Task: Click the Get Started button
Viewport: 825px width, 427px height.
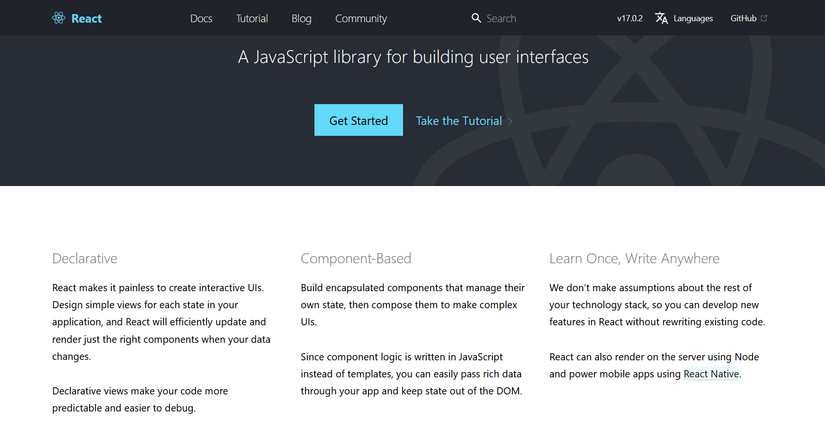Action: pyautogui.click(x=359, y=120)
